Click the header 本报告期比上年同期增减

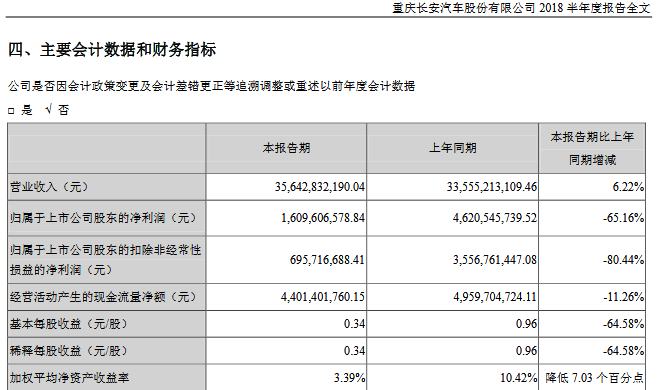(592, 148)
